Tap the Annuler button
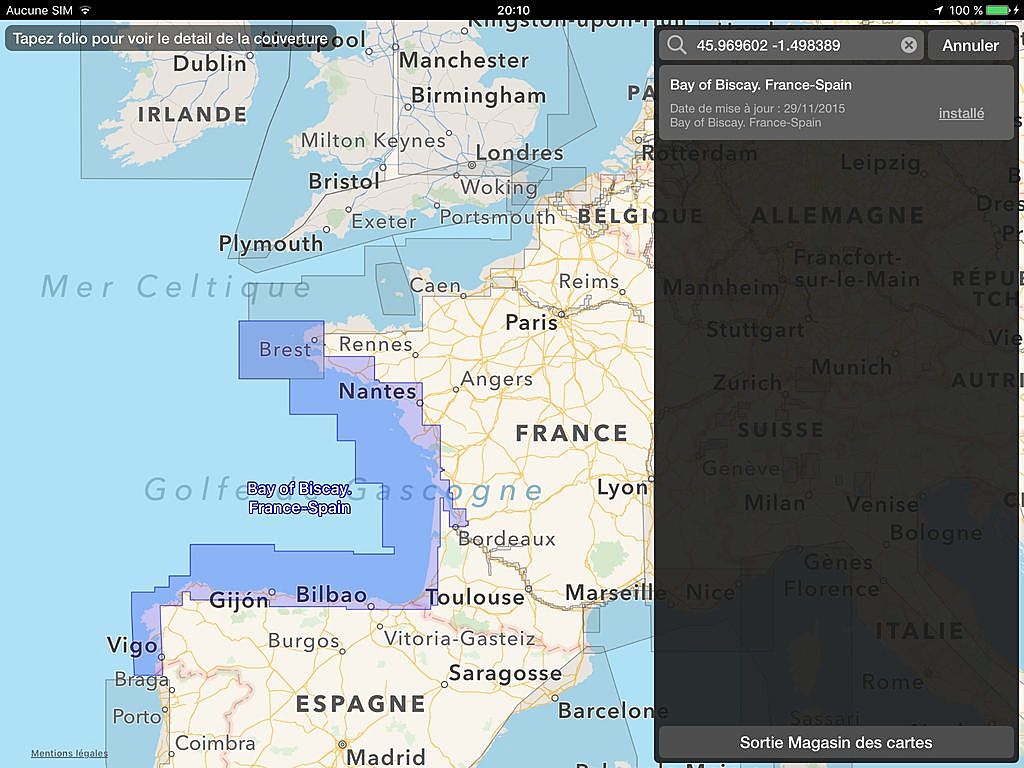 (x=970, y=45)
